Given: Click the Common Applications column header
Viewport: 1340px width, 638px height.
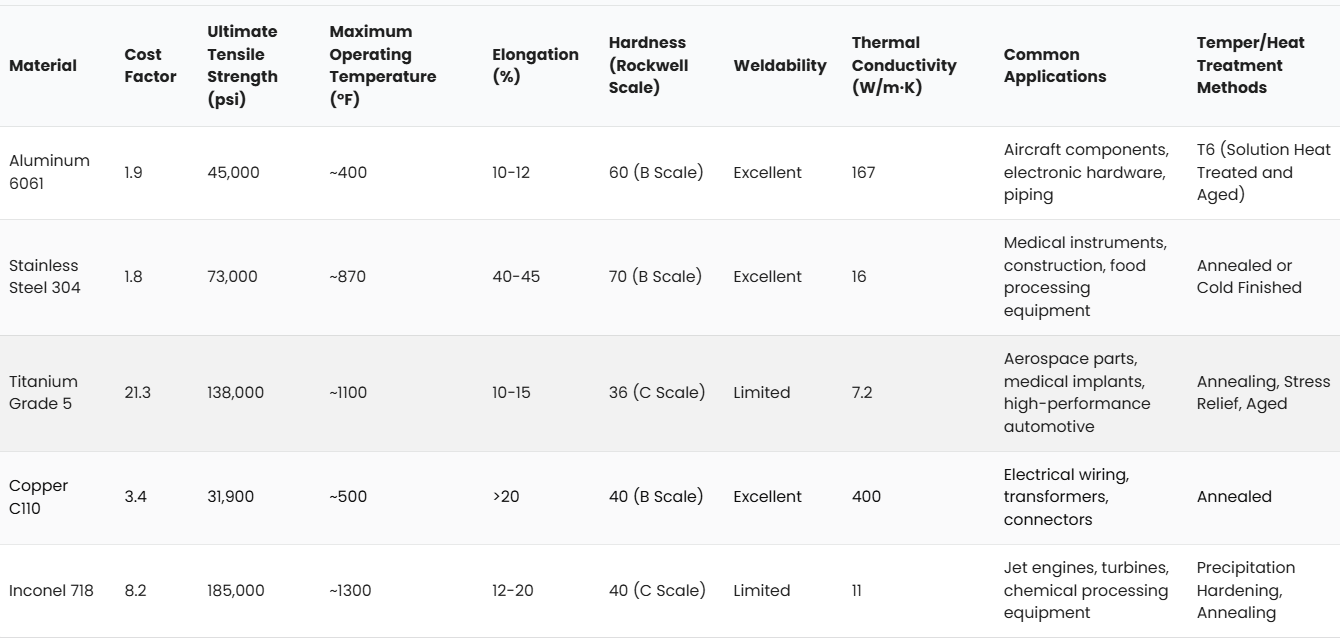Looking at the screenshot, I should pos(1055,66).
